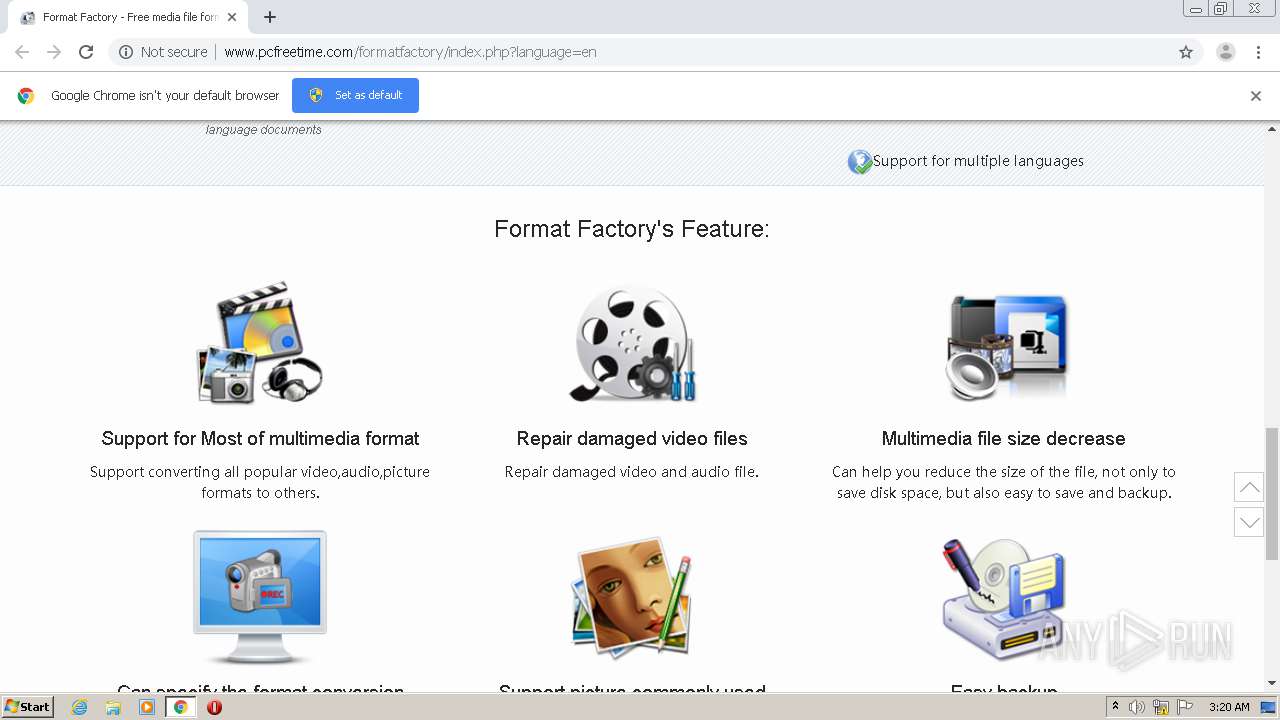The height and width of the screenshot is (720, 1280).
Task: Dismiss the default browser notification bar
Action: (x=1256, y=96)
